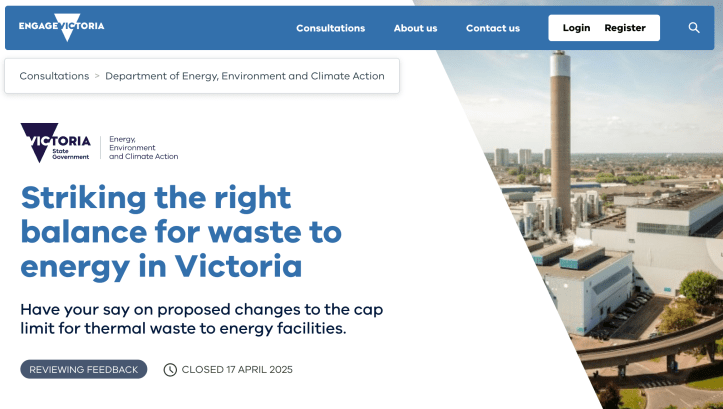Click the clock icon beside closed date

click(x=170, y=370)
